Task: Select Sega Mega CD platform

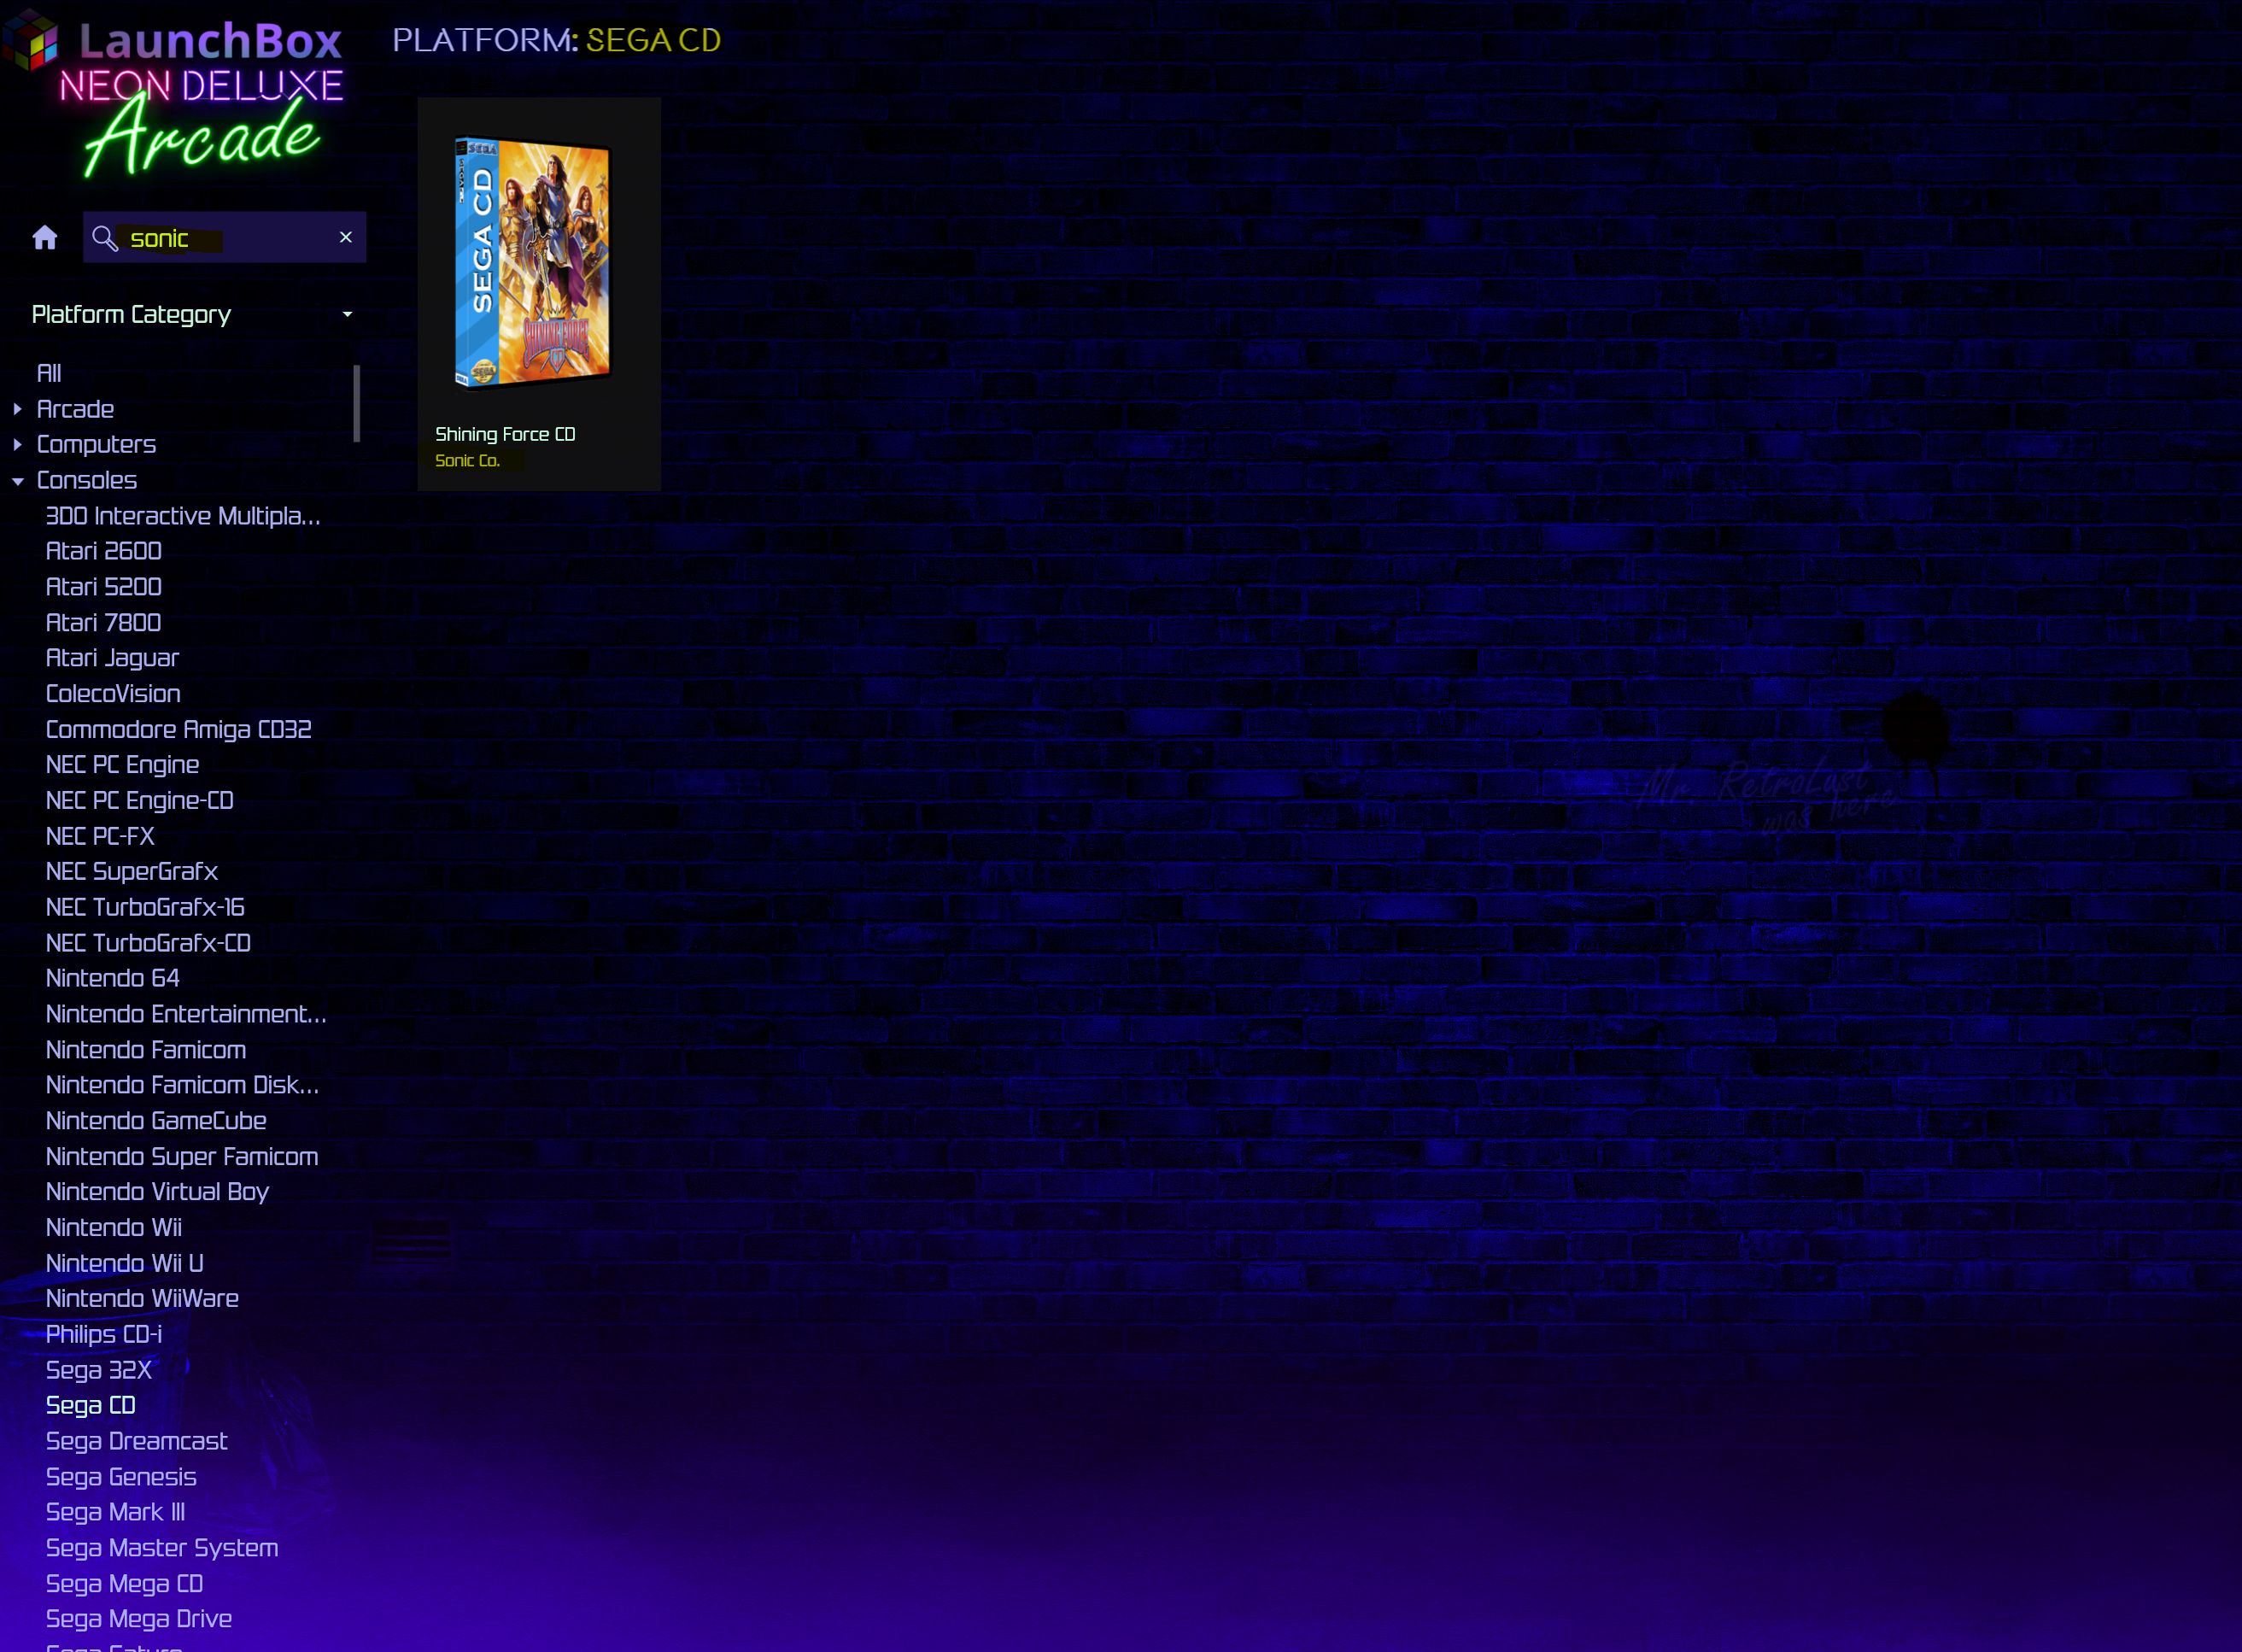Action: 124,1586
